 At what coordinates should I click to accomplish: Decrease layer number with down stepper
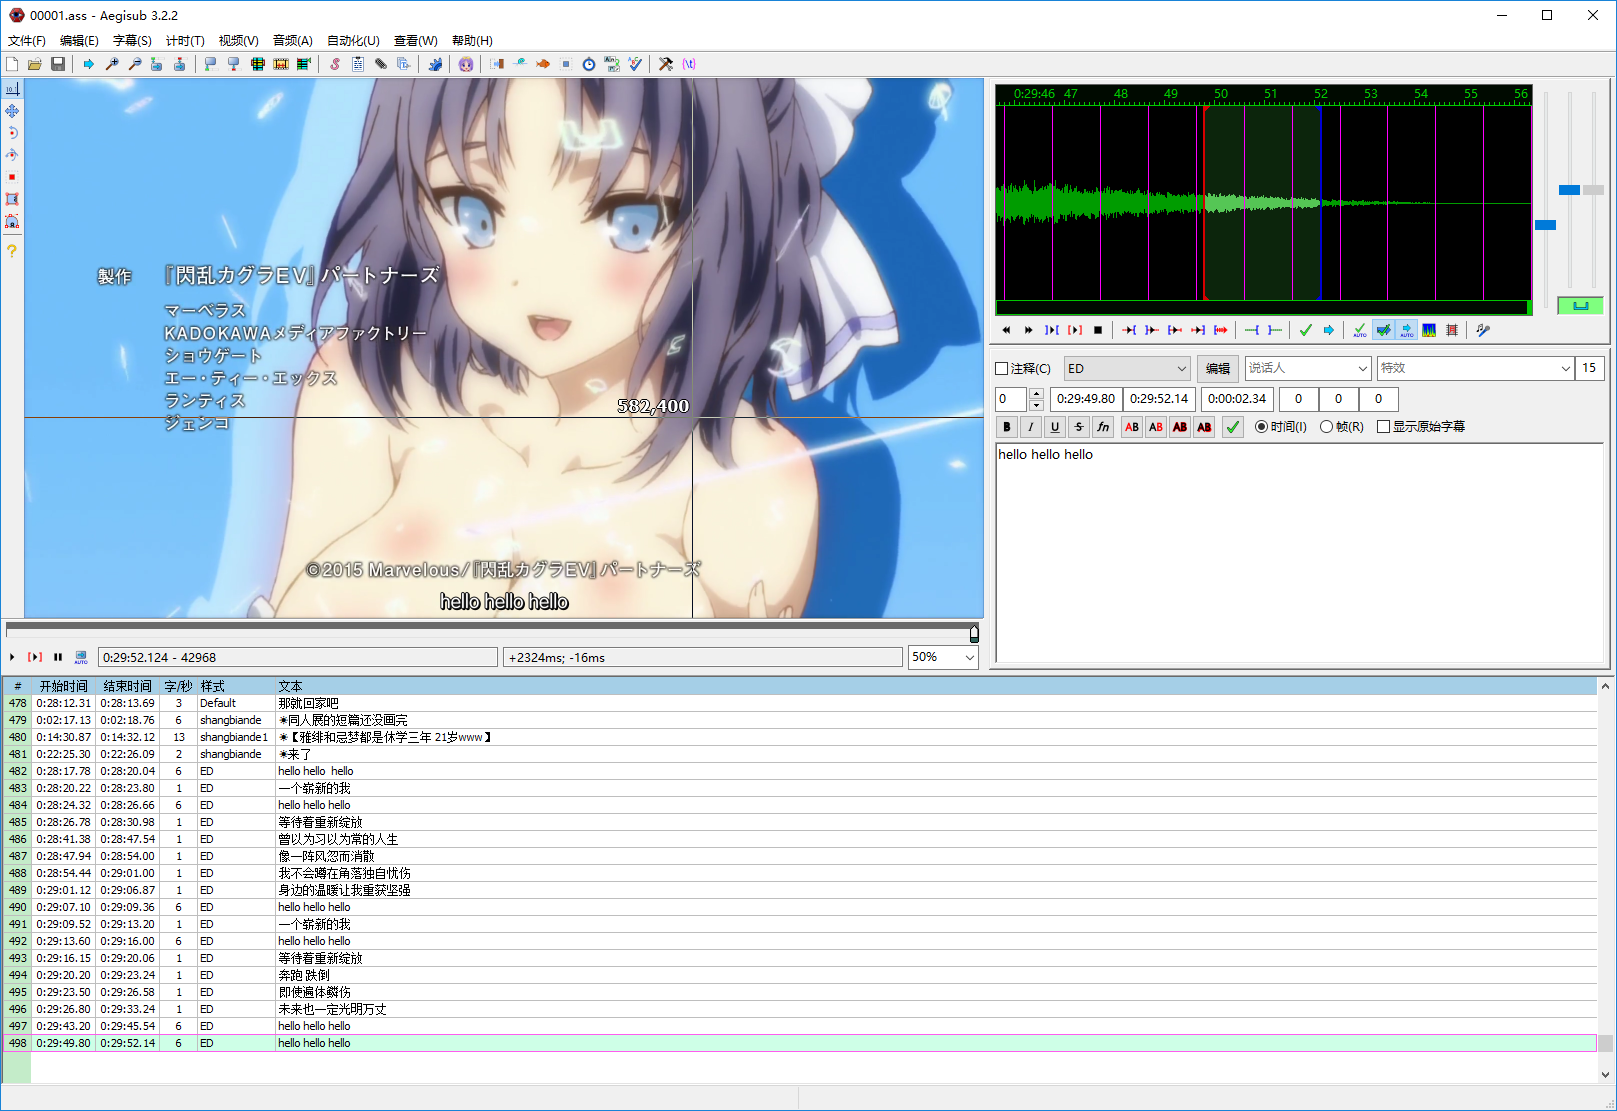pos(1036,405)
